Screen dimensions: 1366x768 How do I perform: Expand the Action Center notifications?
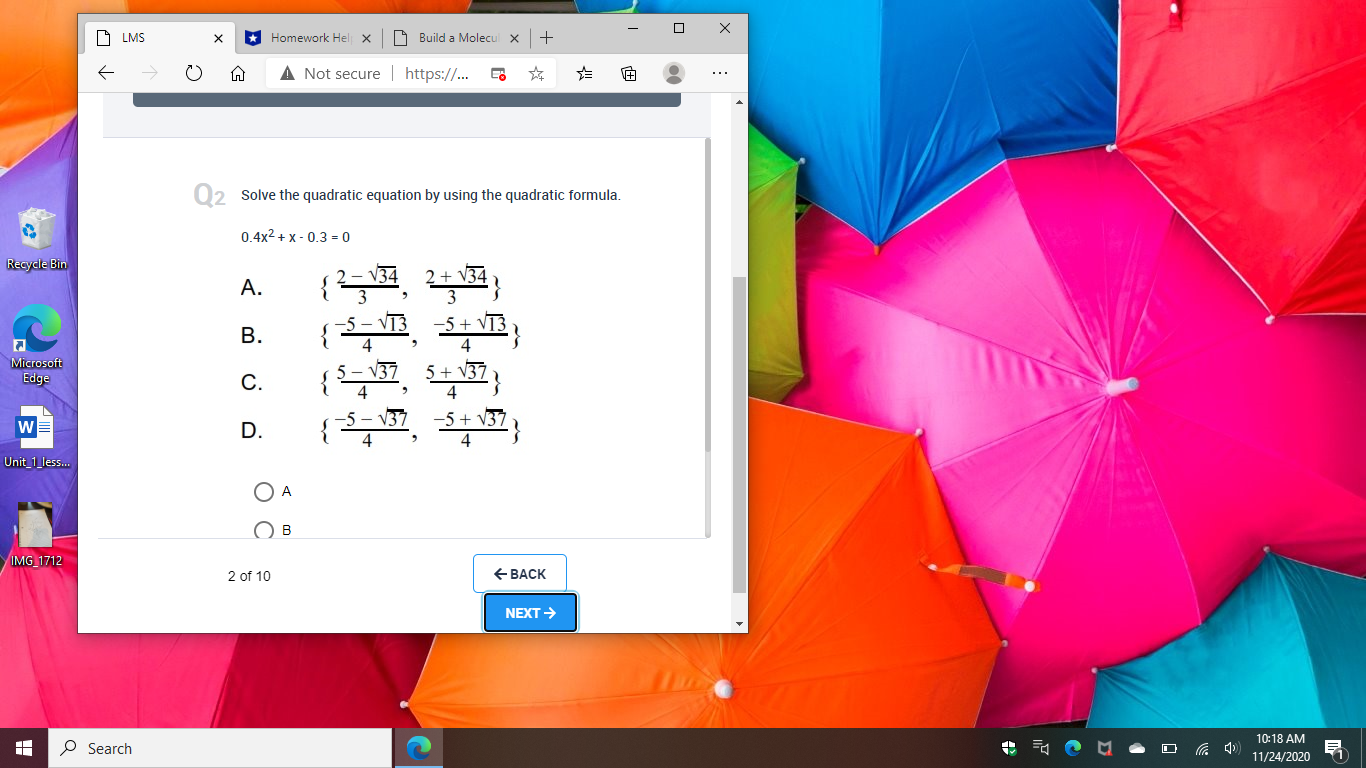1333,747
